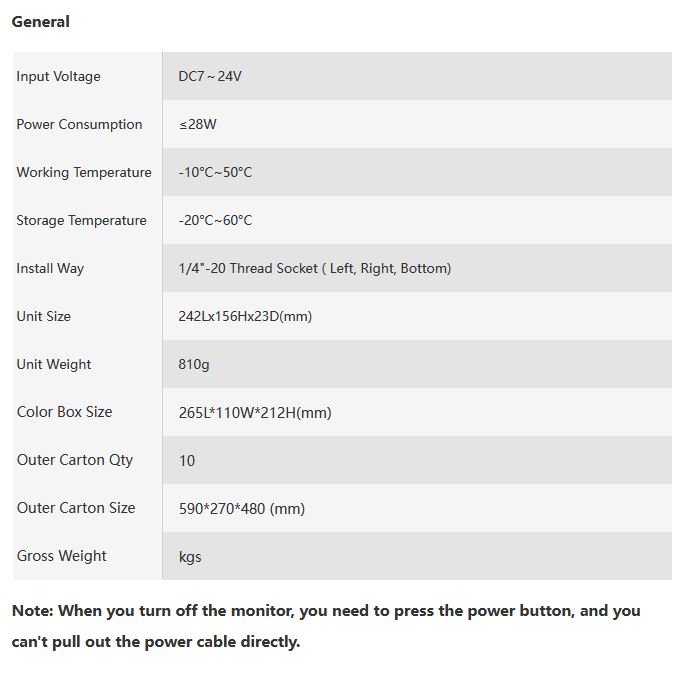691x676 pixels.
Task: Click the Color Box Size value 265L*110W*212H(mm)
Action: [255, 412]
